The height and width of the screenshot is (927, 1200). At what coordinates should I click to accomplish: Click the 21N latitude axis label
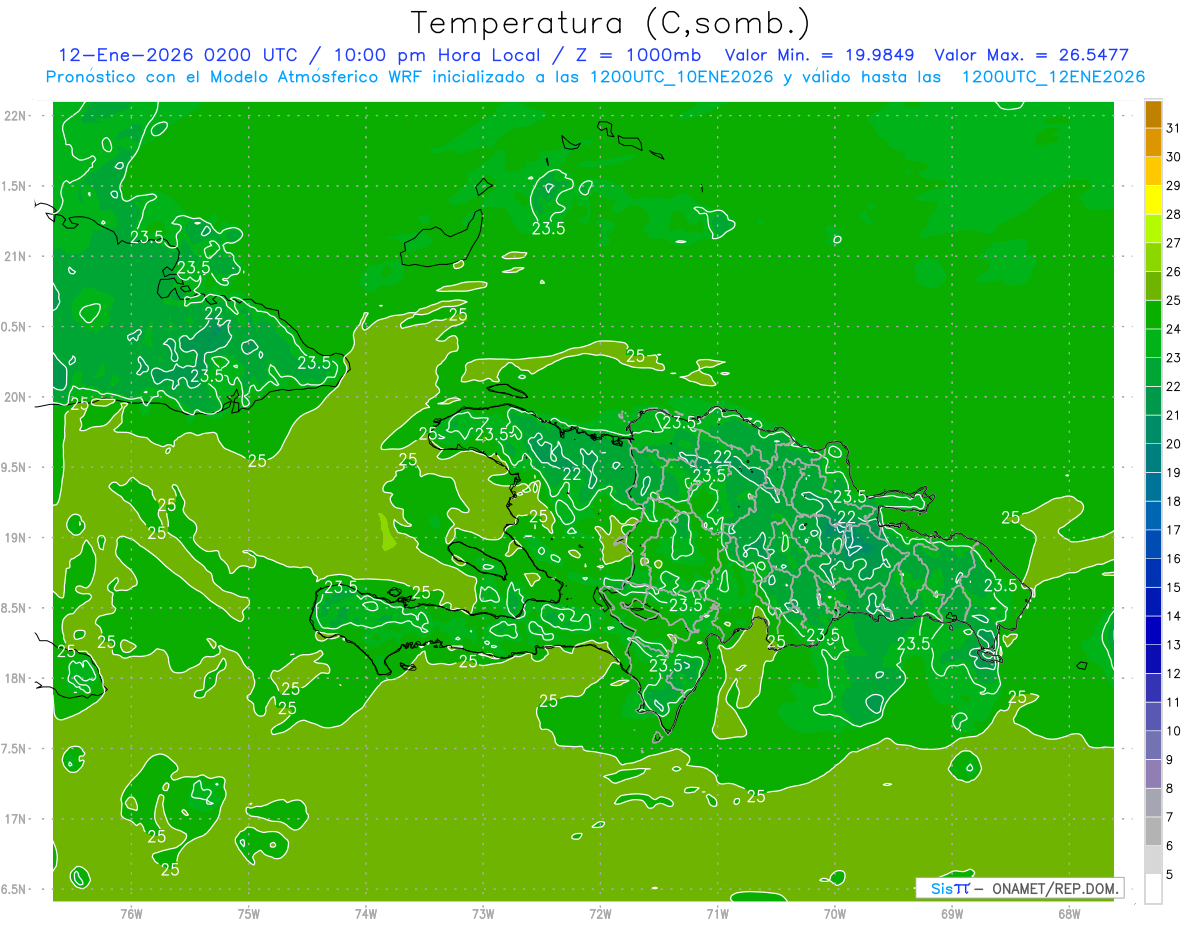click(x=17, y=256)
